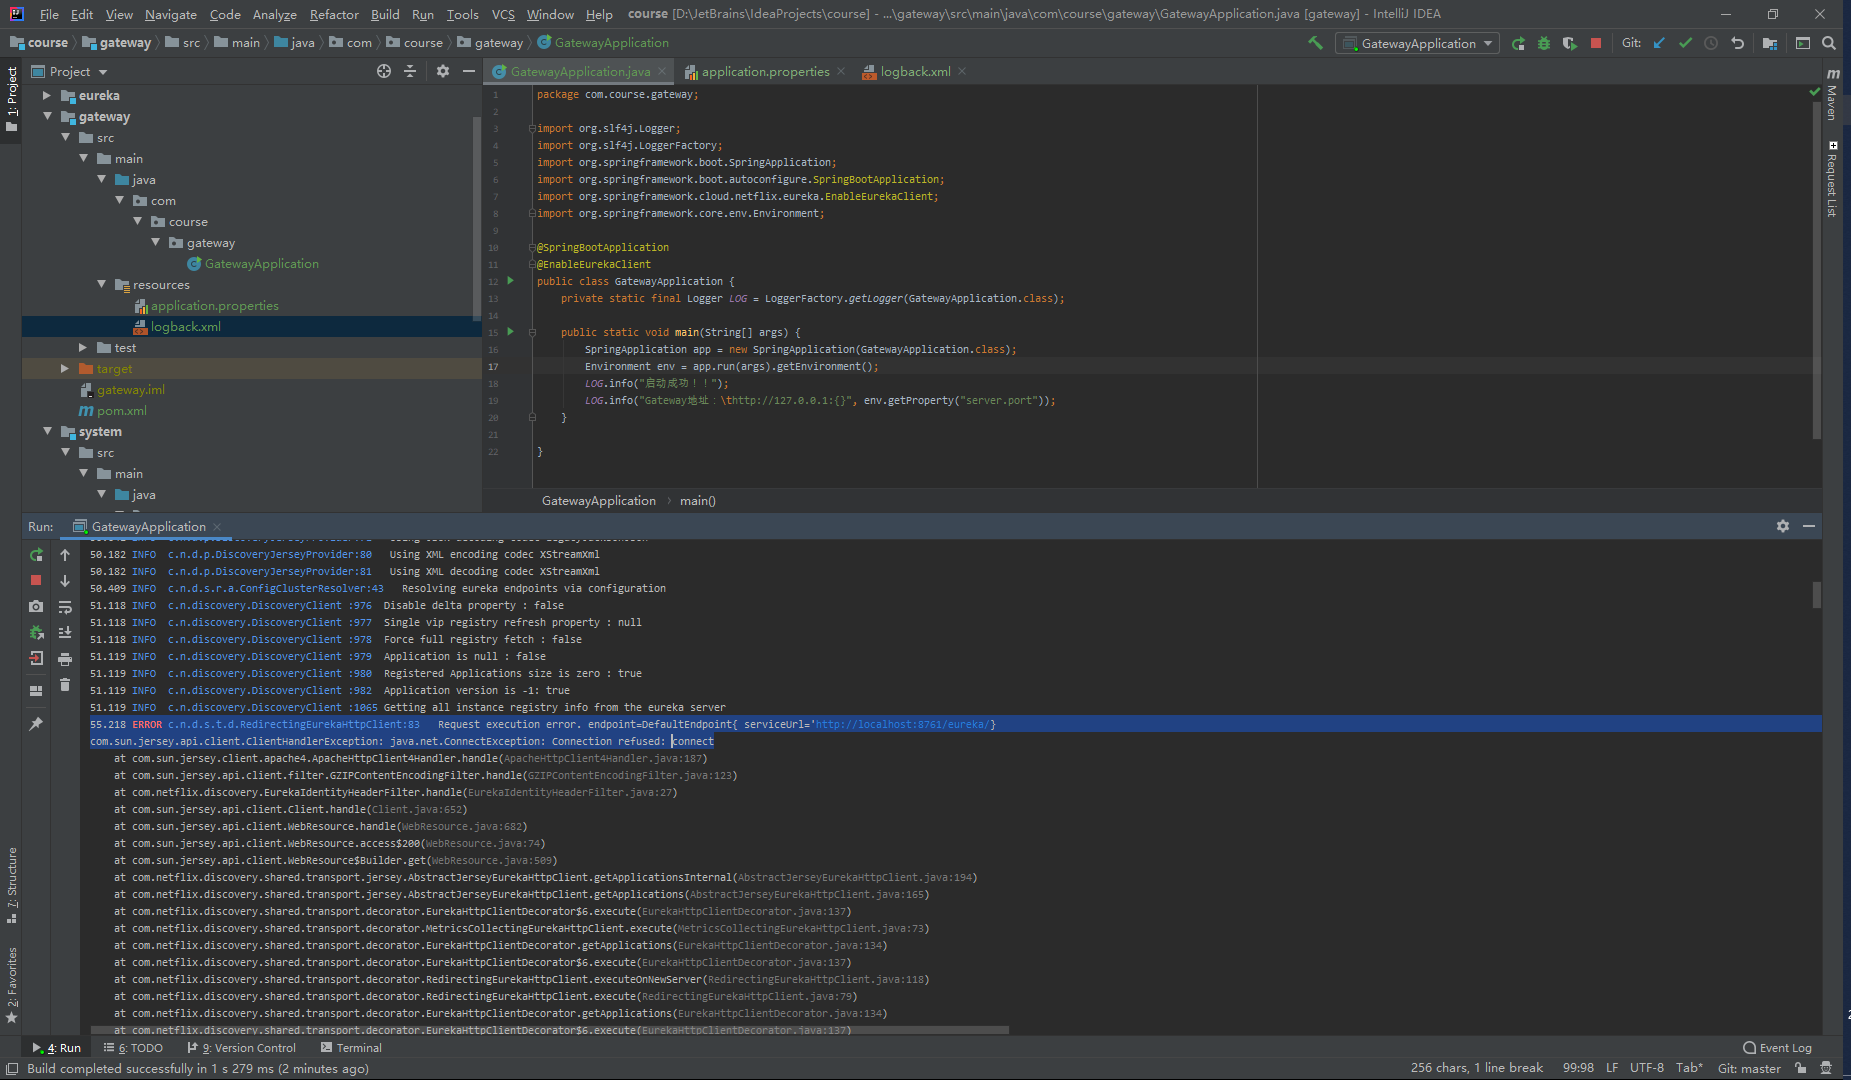Click the Git Revert undo arrow
This screenshot has height=1080, width=1851.
pos(1737,43)
